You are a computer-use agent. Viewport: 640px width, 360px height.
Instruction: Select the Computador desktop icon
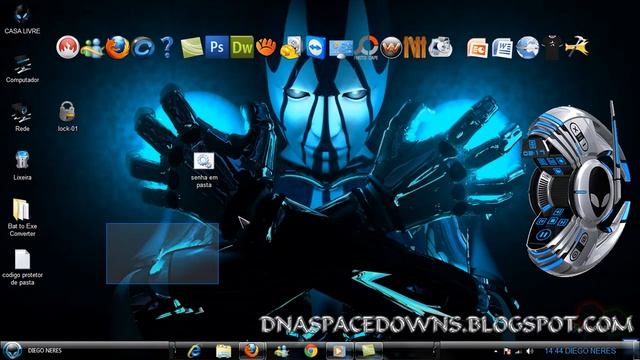pyautogui.click(x=22, y=69)
